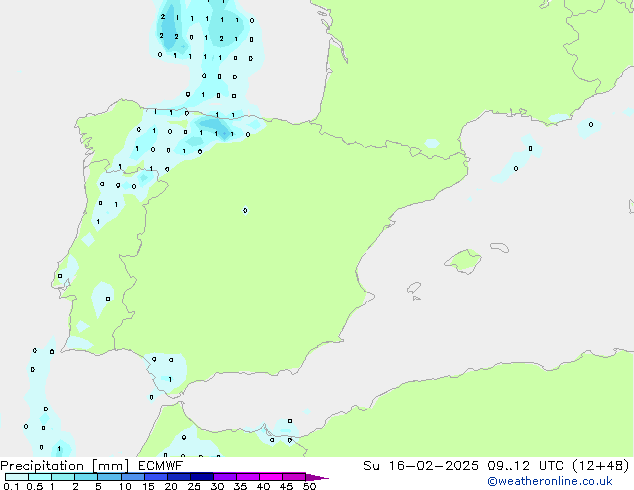Click the date '16-02-2025' text
Image resolution: width=634 pixels, height=490 pixels.
pyautogui.click(x=433, y=466)
